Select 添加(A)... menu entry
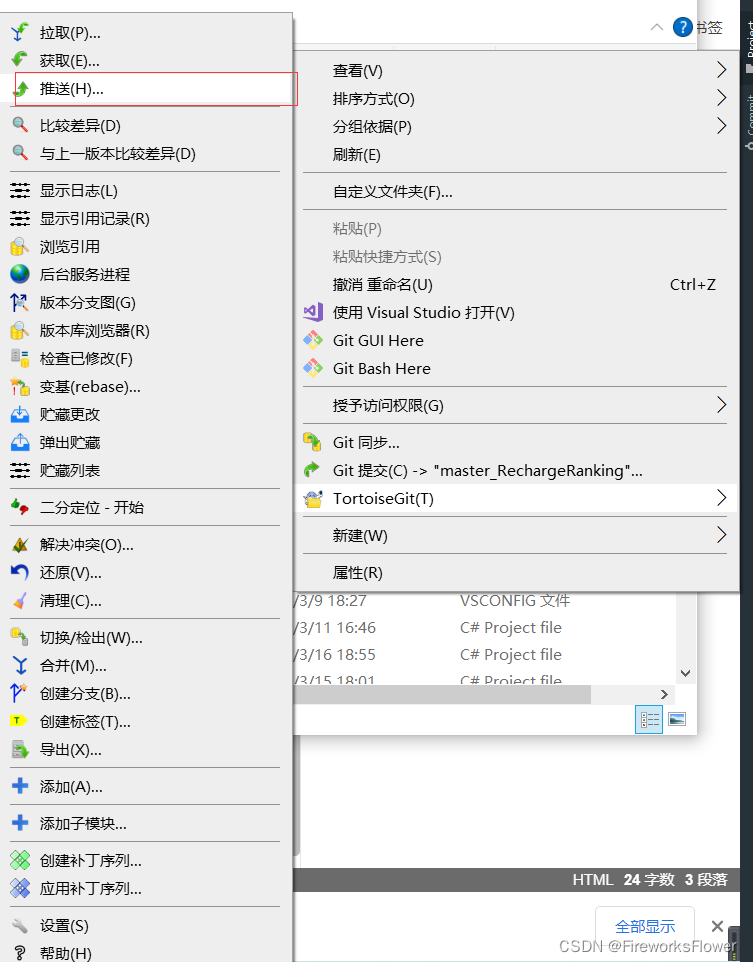This screenshot has height=962, width=753. (x=145, y=787)
